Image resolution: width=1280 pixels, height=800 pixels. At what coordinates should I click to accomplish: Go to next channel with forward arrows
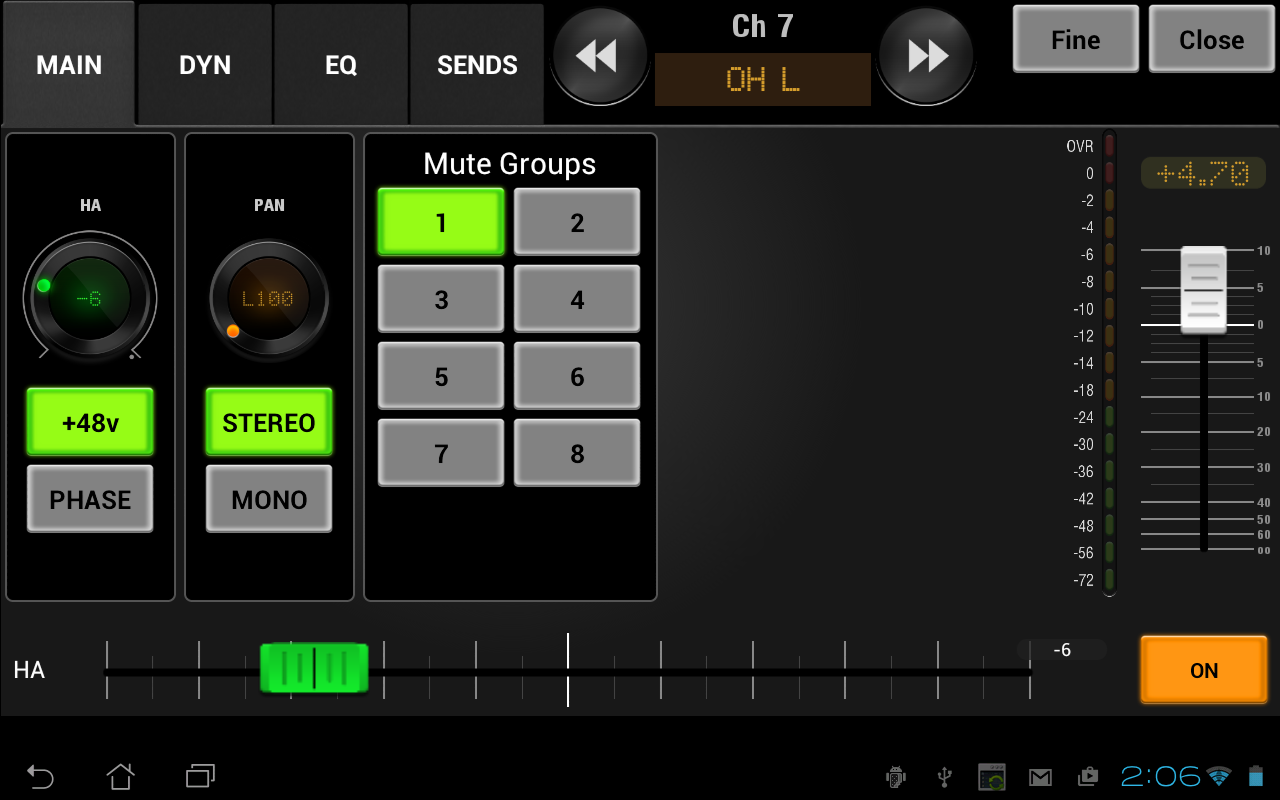927,56
